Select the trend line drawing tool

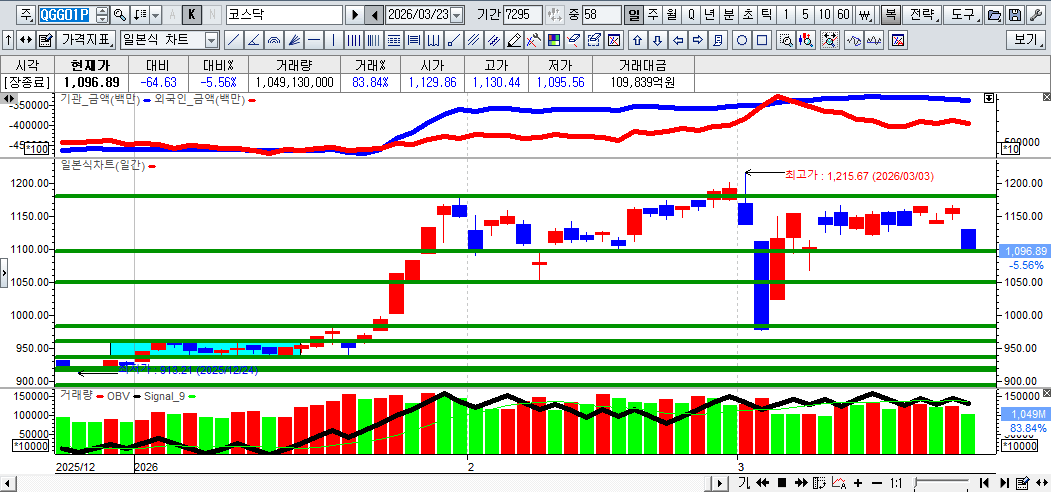click(232, 40)
